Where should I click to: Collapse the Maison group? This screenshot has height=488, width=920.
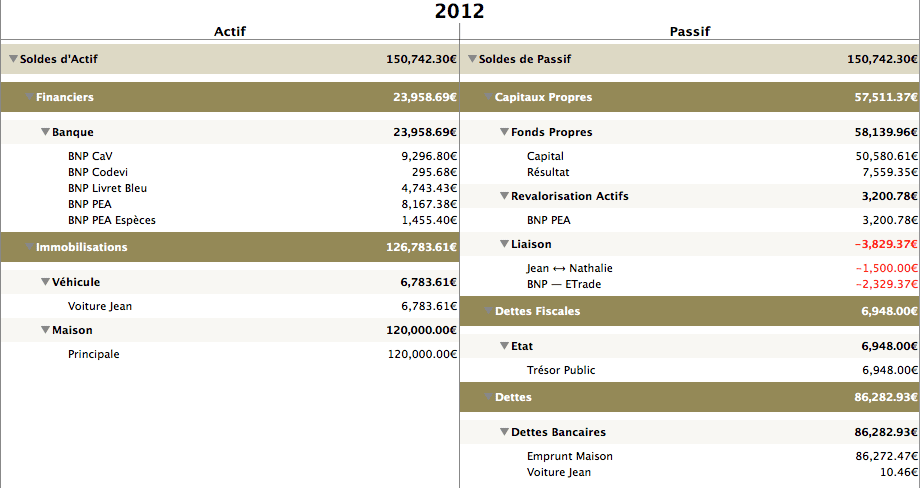(45, 330)
